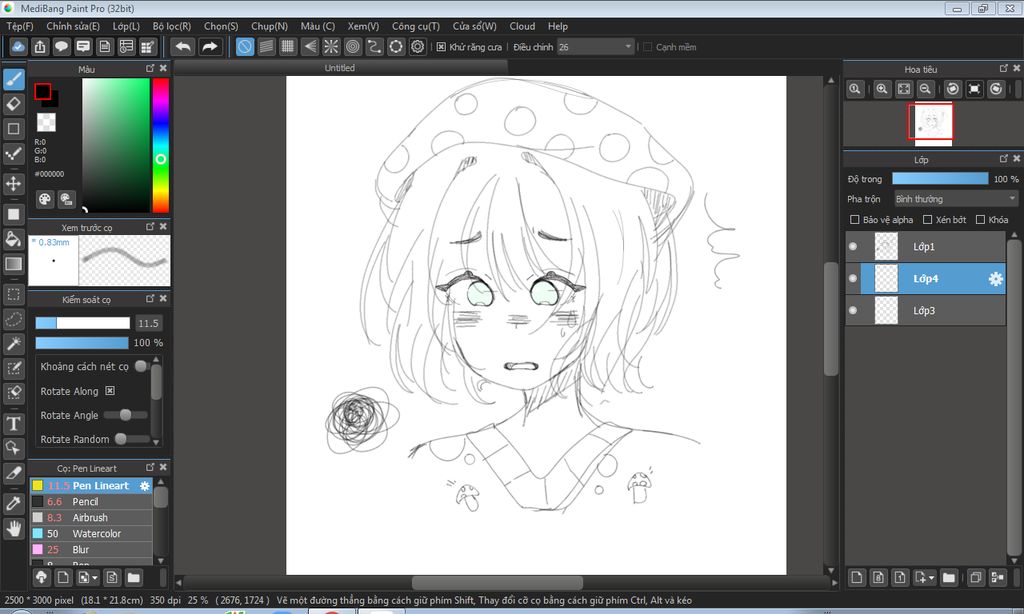Click the export/share icon in toolbar

(40, 47)
